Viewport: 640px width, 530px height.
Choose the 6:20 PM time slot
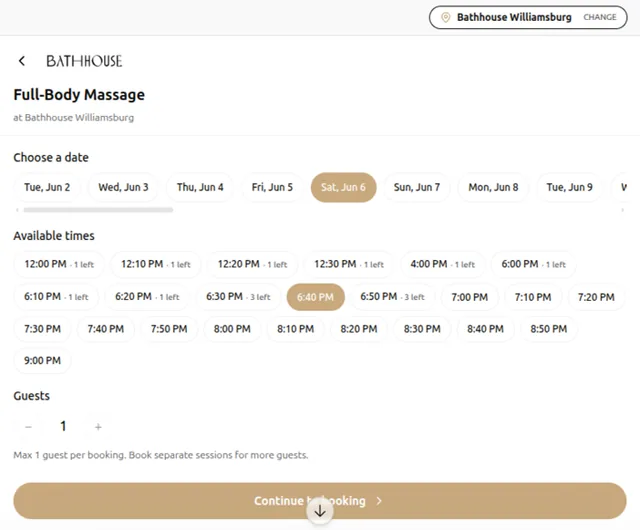[147, 297]
